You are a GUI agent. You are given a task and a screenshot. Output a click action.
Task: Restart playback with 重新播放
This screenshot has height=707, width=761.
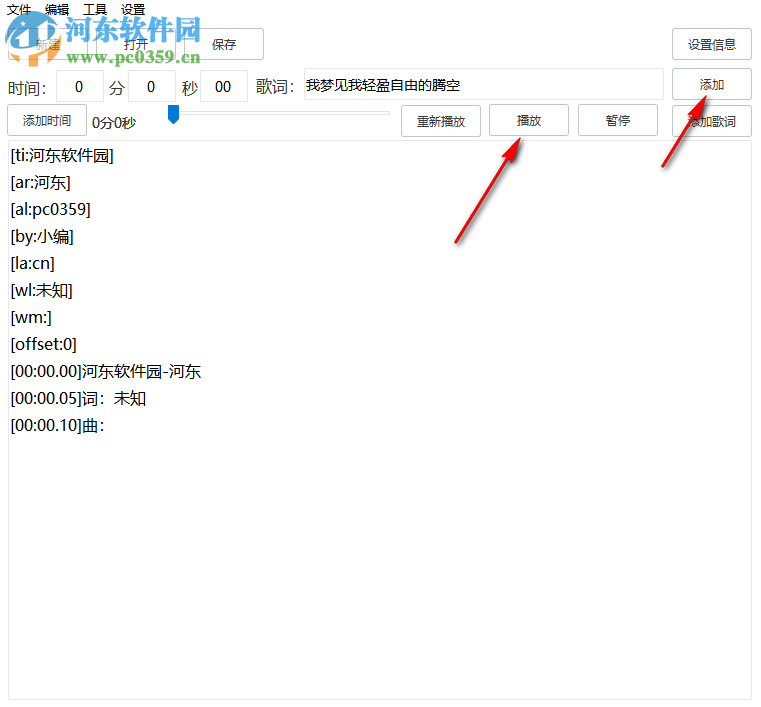click(x=441, y=121)
